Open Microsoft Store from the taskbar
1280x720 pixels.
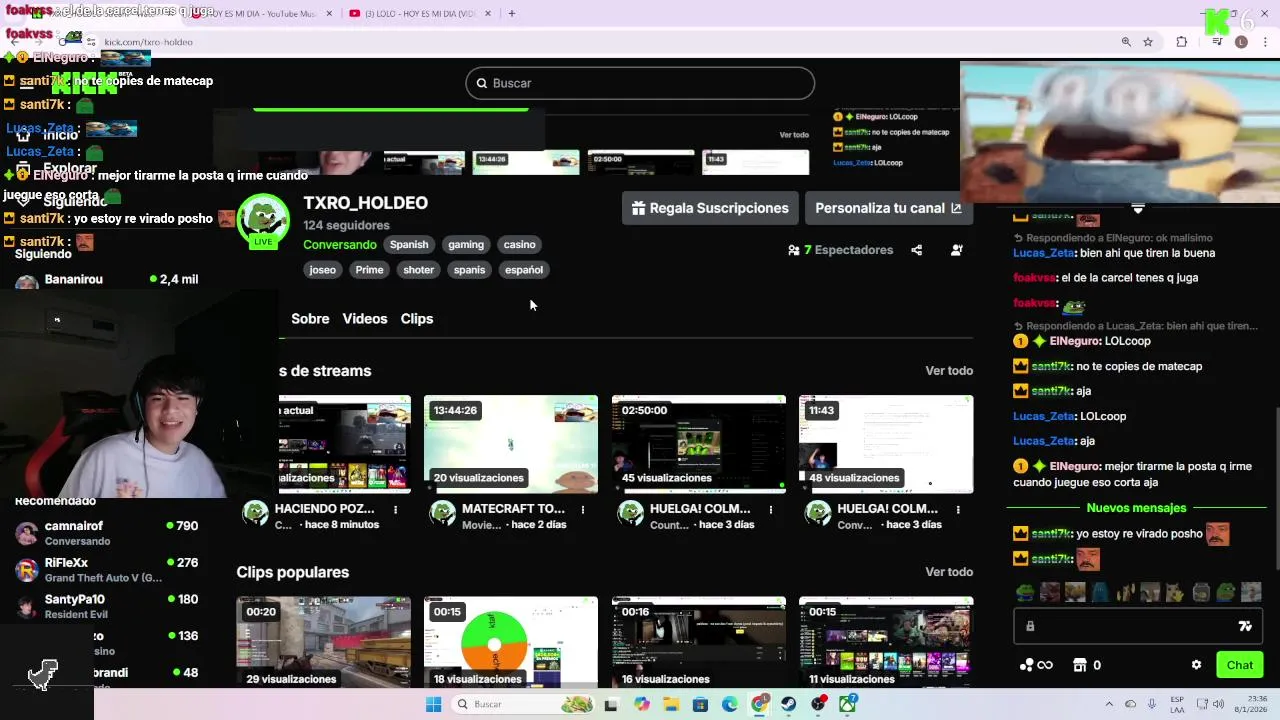point(700,704)
